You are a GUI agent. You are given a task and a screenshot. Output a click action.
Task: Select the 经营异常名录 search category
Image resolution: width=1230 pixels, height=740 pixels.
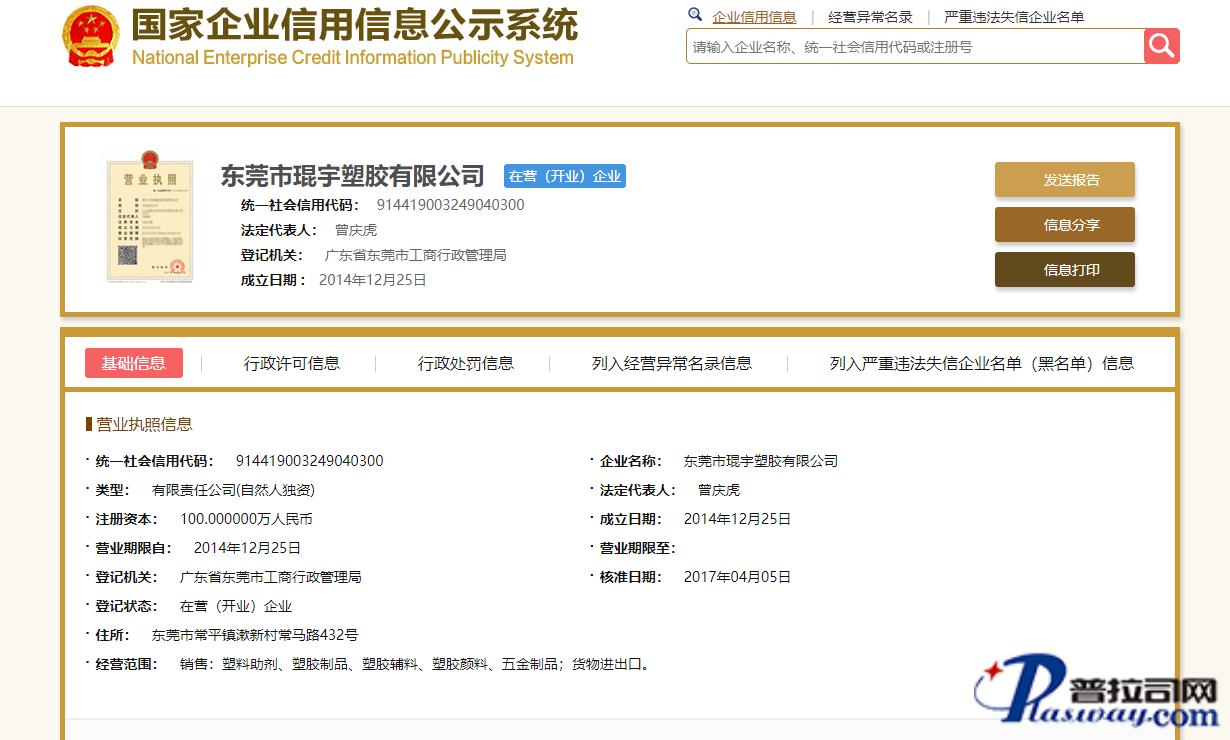[x=870, y=17]
